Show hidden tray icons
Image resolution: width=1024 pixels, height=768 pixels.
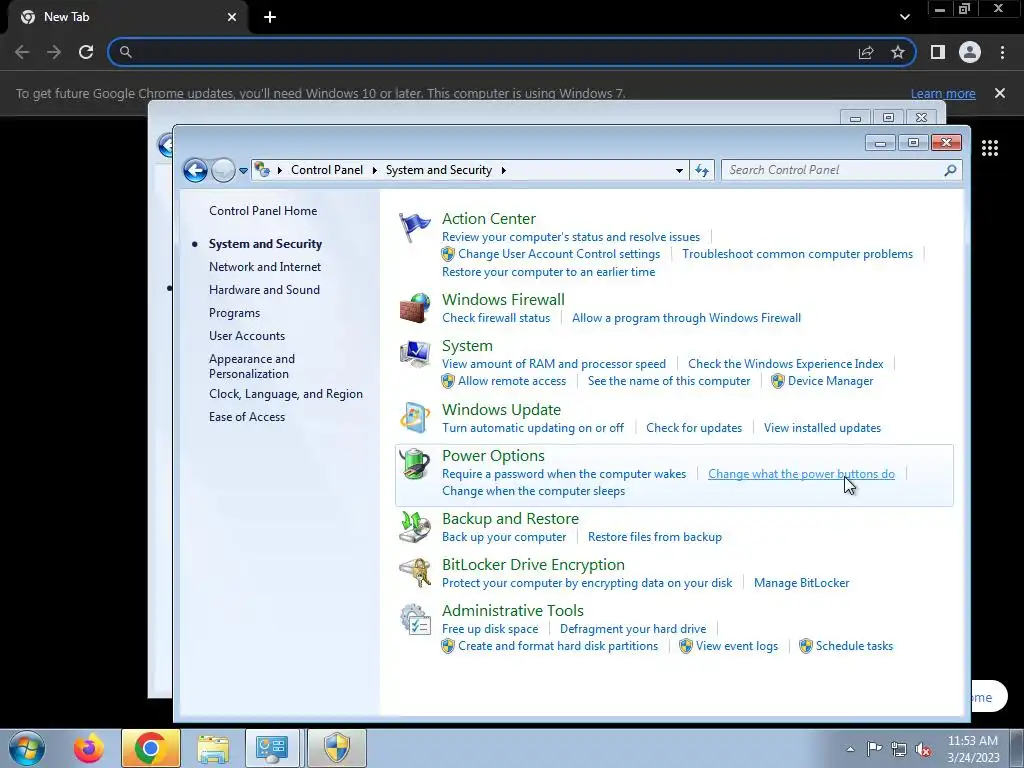[x=850, y=749]
